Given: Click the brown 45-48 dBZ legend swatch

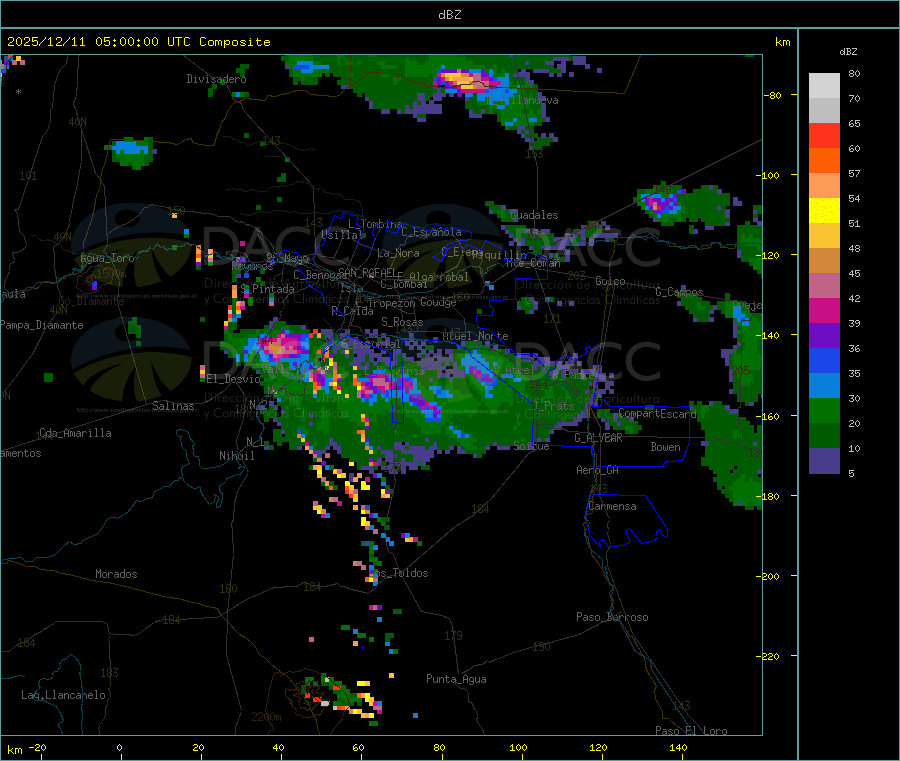Looking at the screenshot, I should coord(824,261).
